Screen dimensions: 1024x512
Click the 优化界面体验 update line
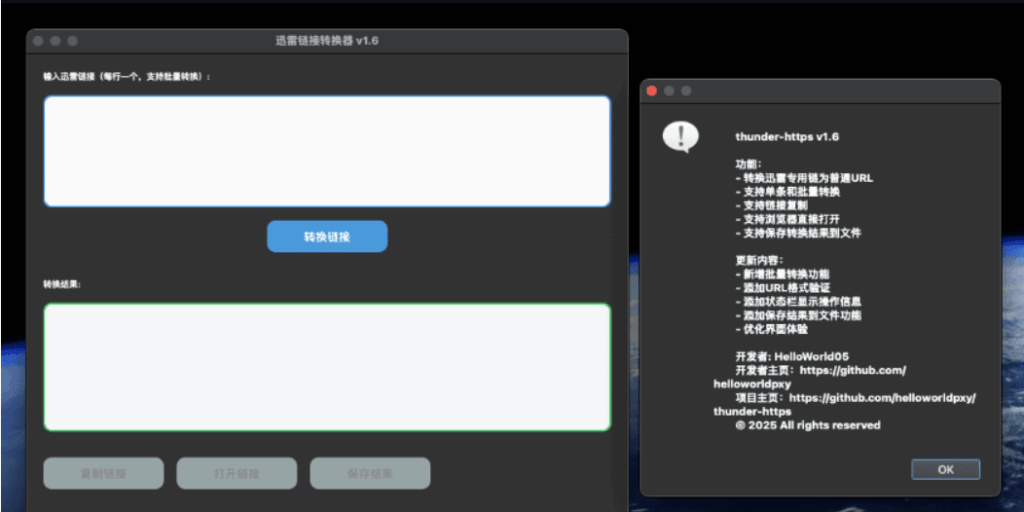pos(771,329)
